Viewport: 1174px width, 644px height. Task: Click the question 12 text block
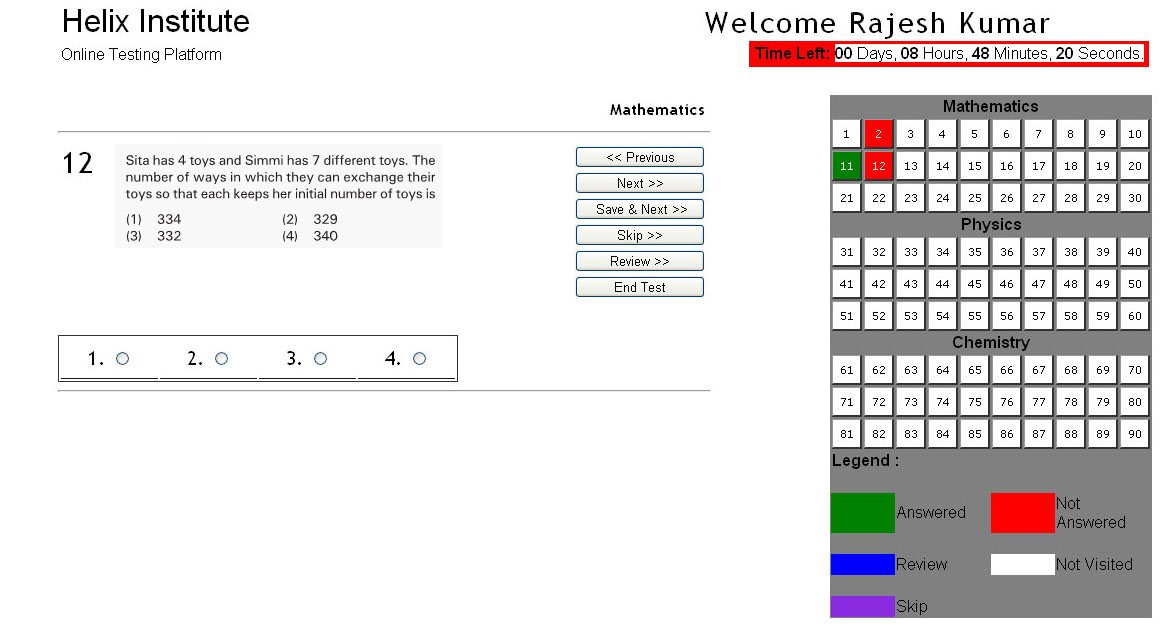tap(279, 196)
